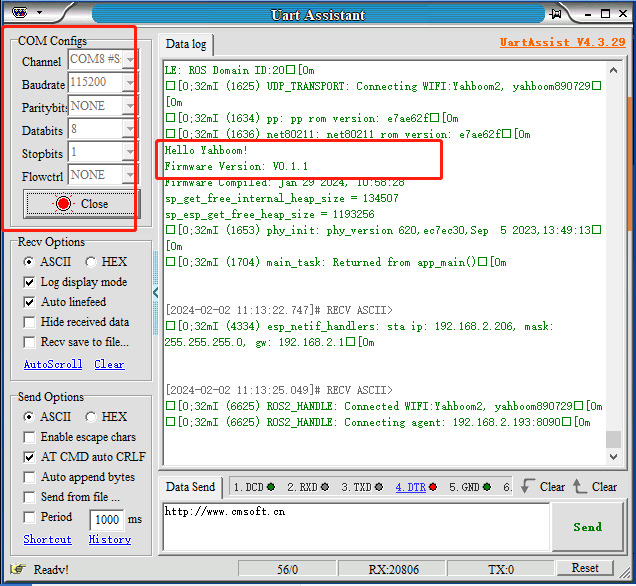Open the dropdown arrow beside the app logo
636x586 pixels.
tap(39, 13)
